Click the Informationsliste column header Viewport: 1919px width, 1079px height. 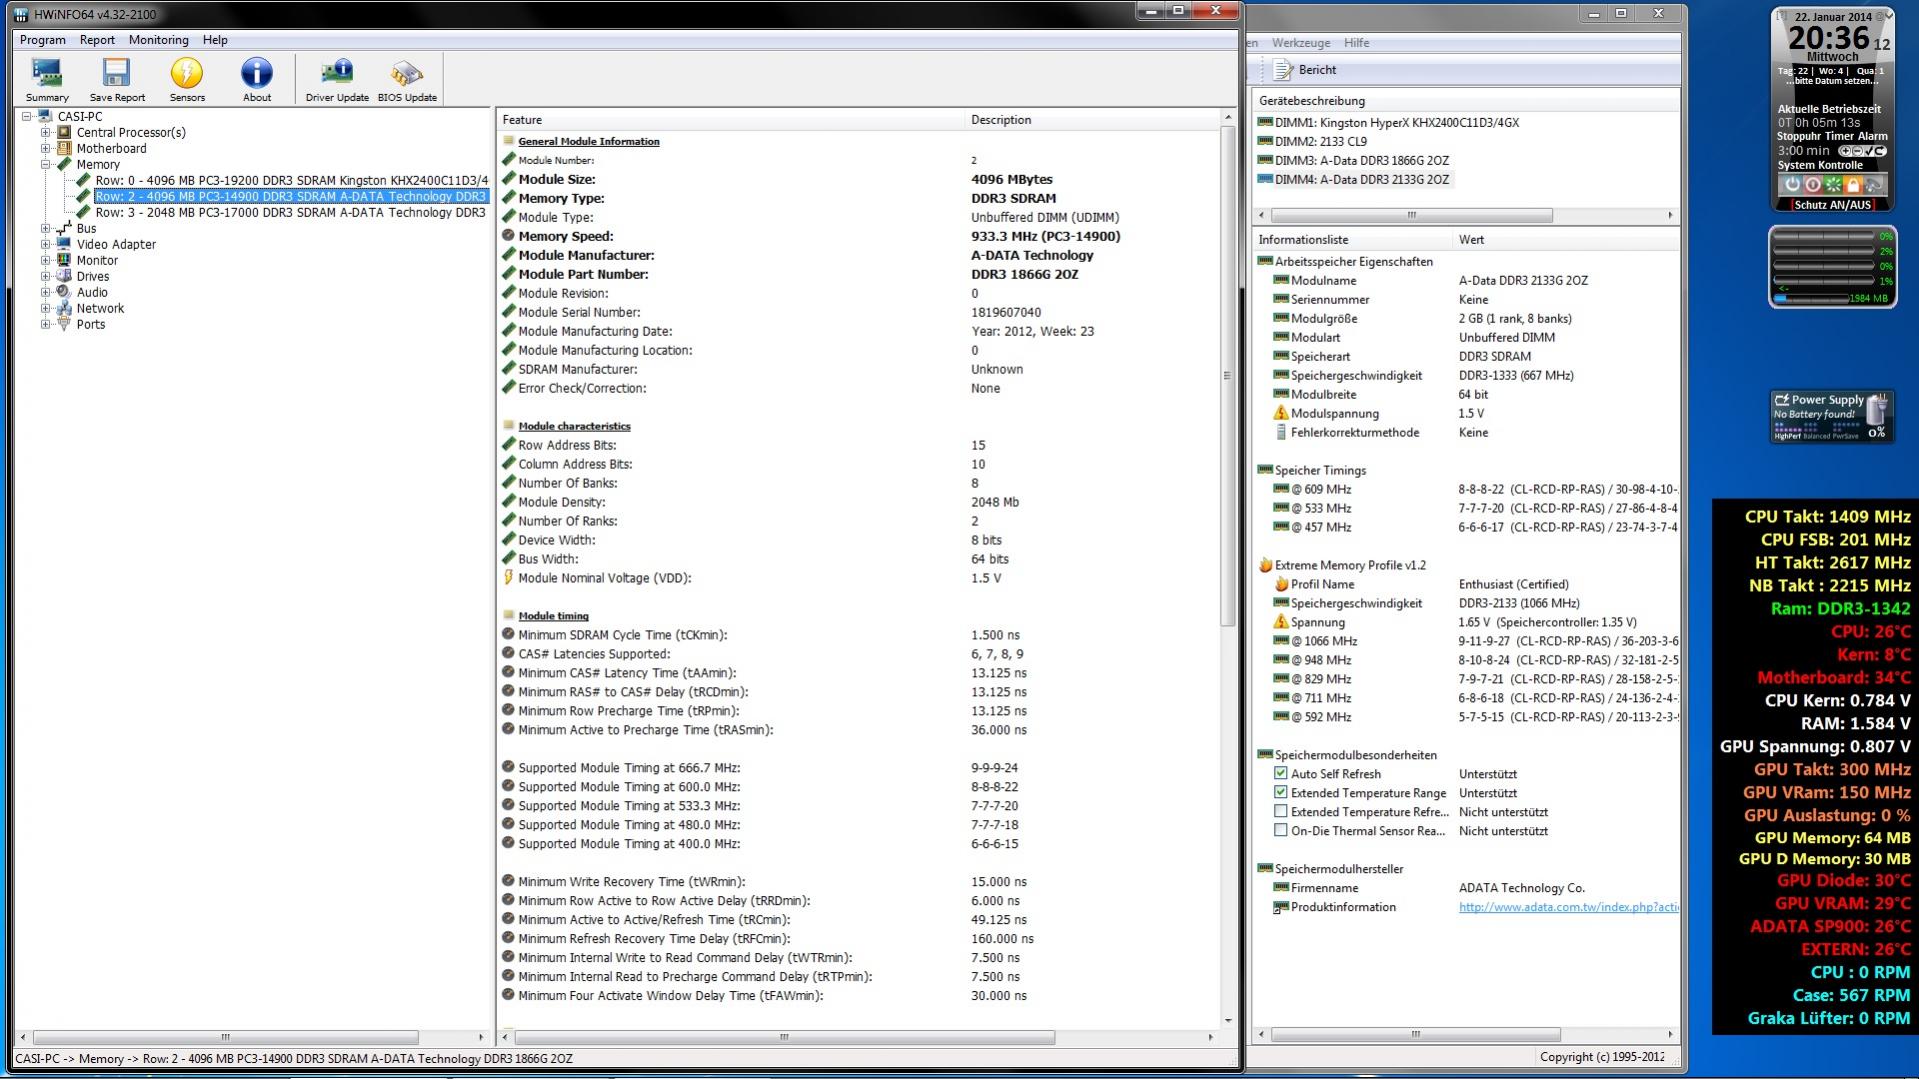[1352, 240]
